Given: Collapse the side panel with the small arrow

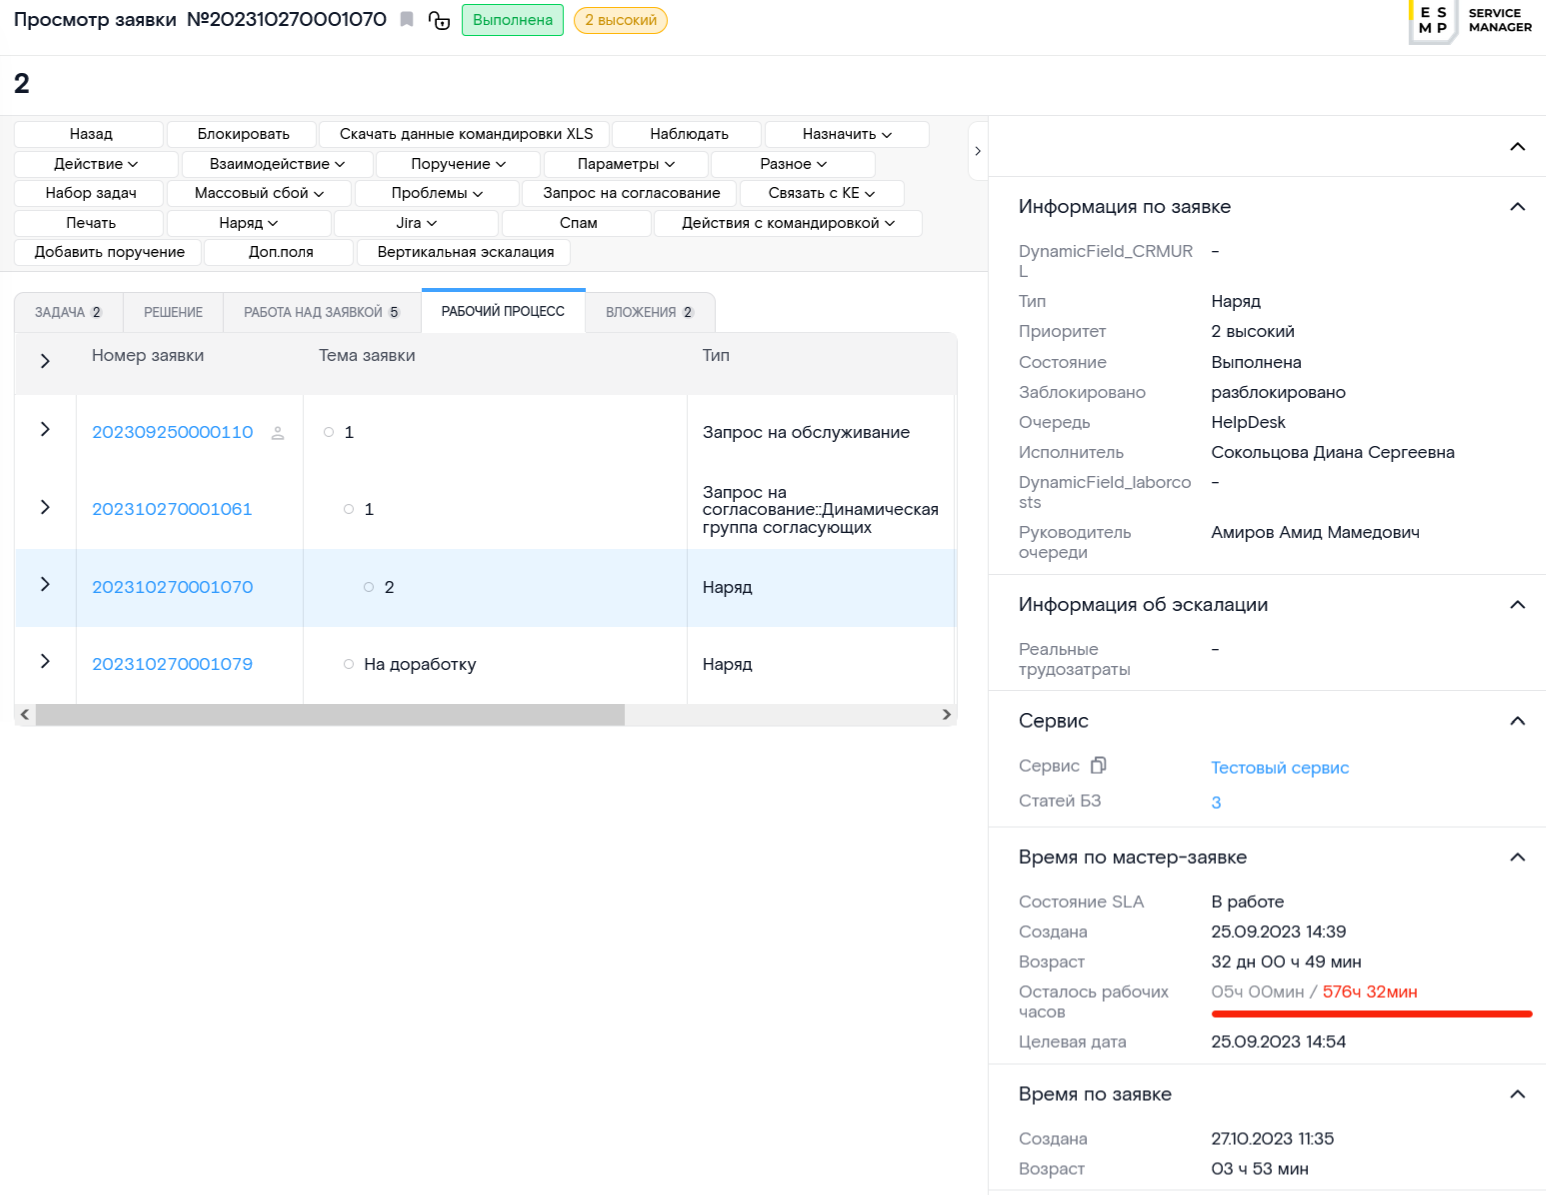Looking at the screenshot, I should pyautogui.click(x=977, y=151).
